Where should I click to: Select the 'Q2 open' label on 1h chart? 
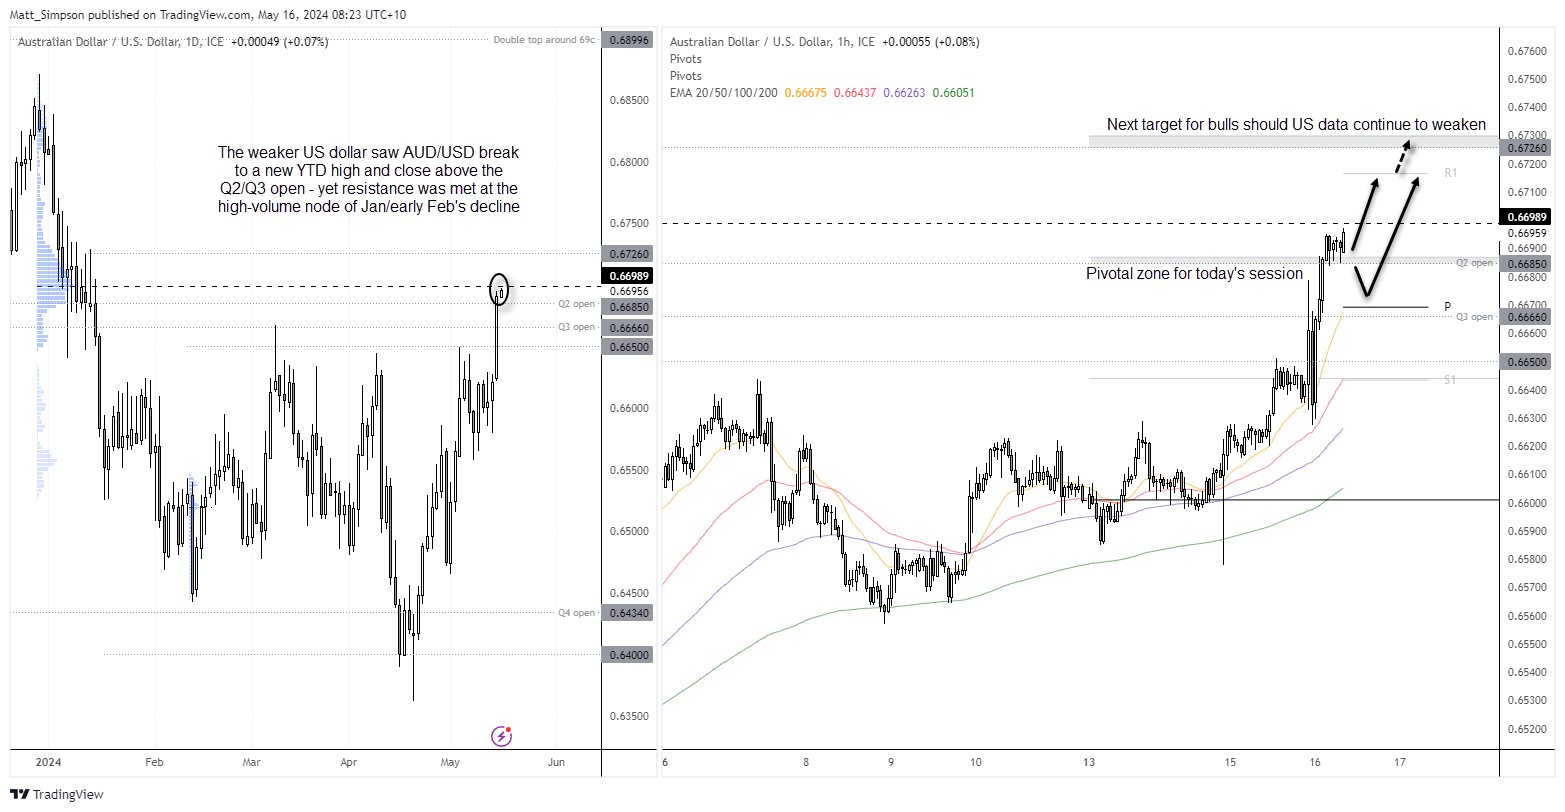tap(1475, 263)
